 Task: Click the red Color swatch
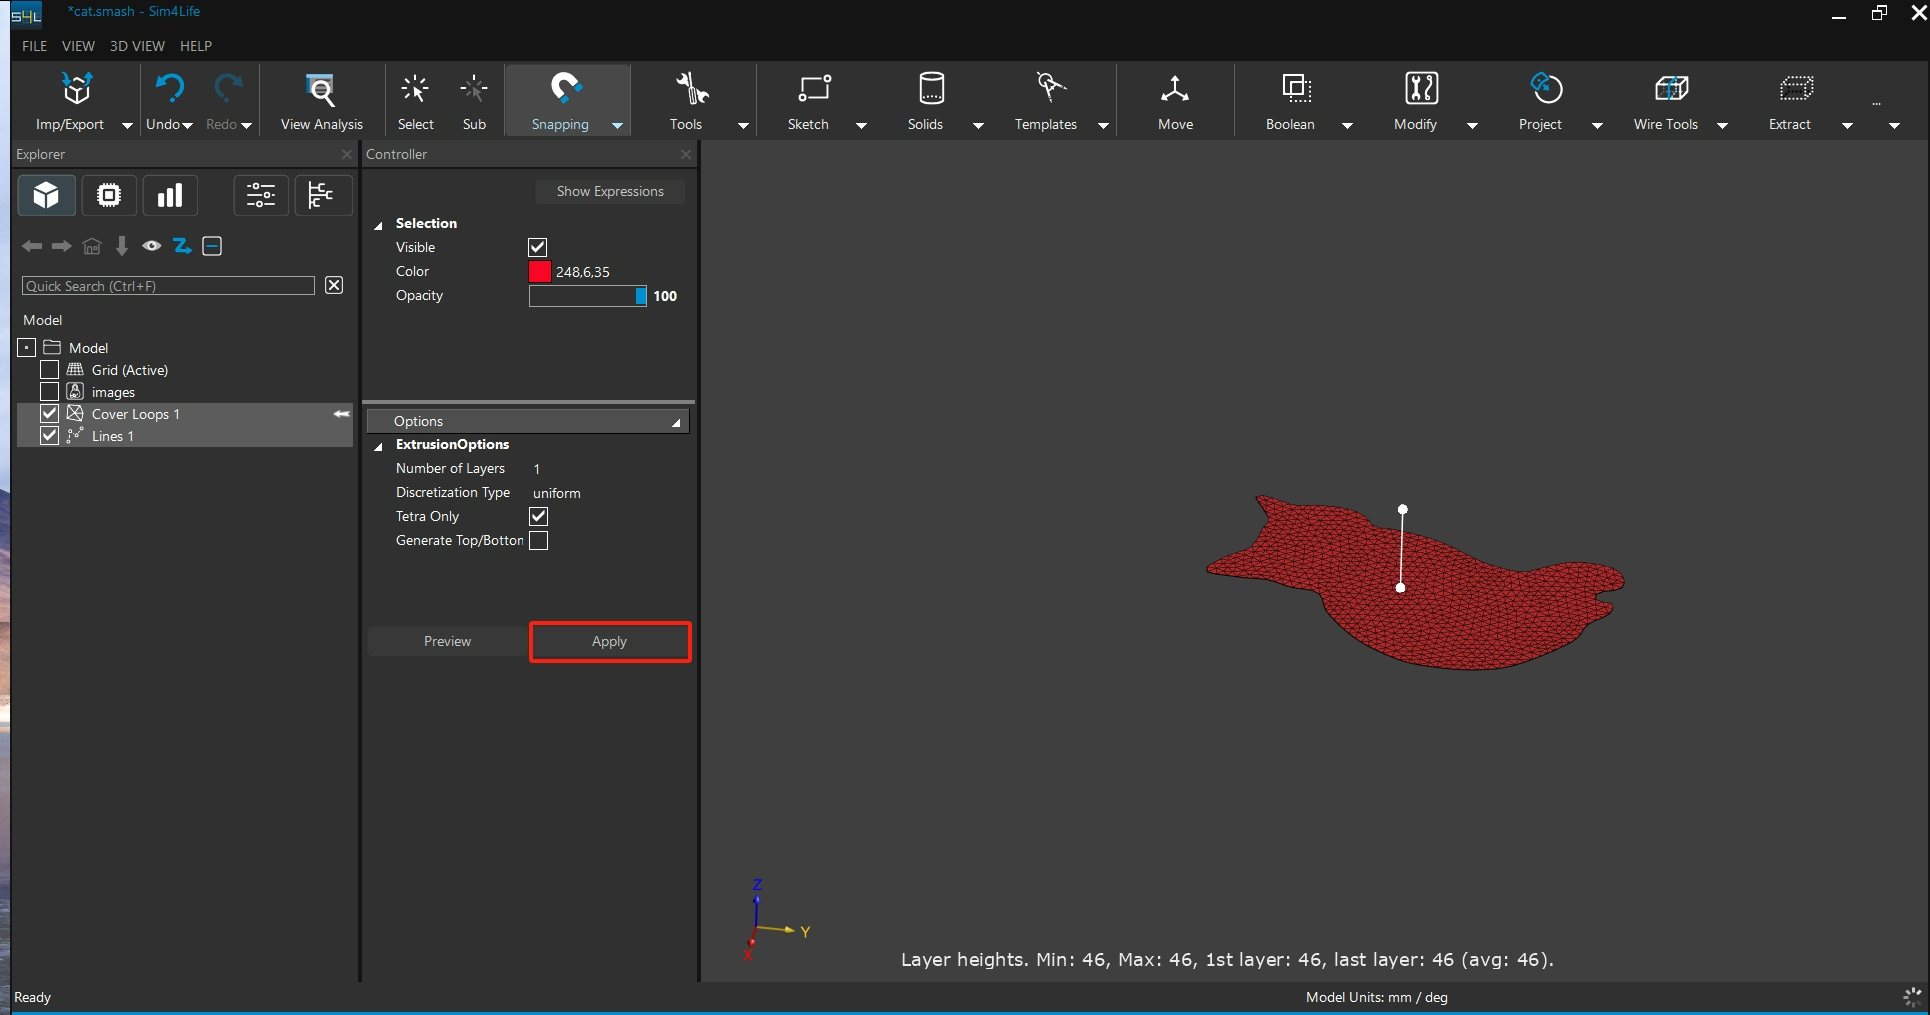point(540,272)
